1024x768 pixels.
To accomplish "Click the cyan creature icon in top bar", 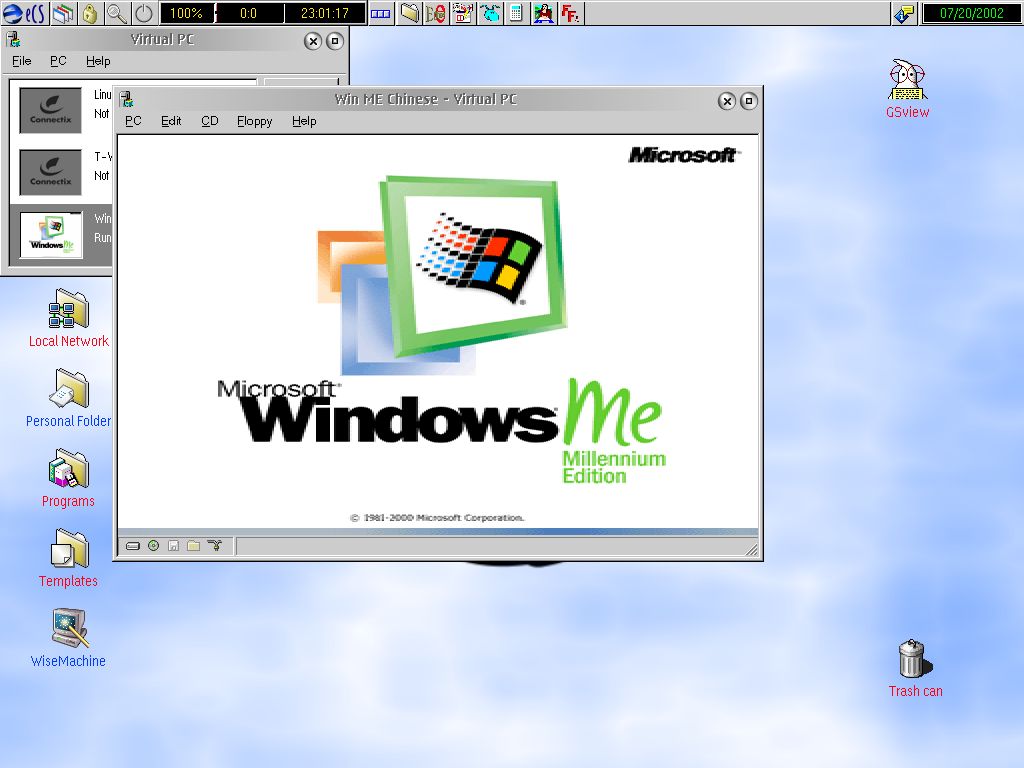I will pos(490,13).
